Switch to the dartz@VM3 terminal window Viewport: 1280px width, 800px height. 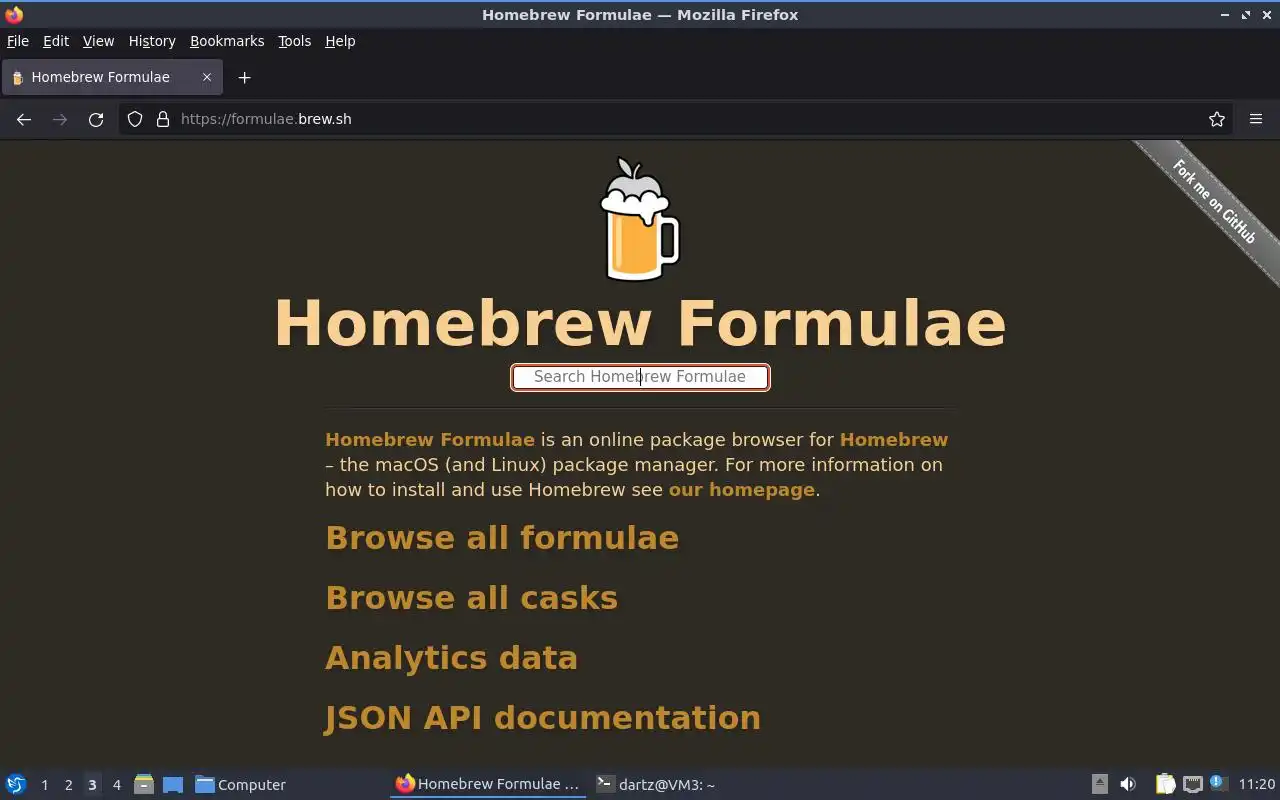coord(656,785)
